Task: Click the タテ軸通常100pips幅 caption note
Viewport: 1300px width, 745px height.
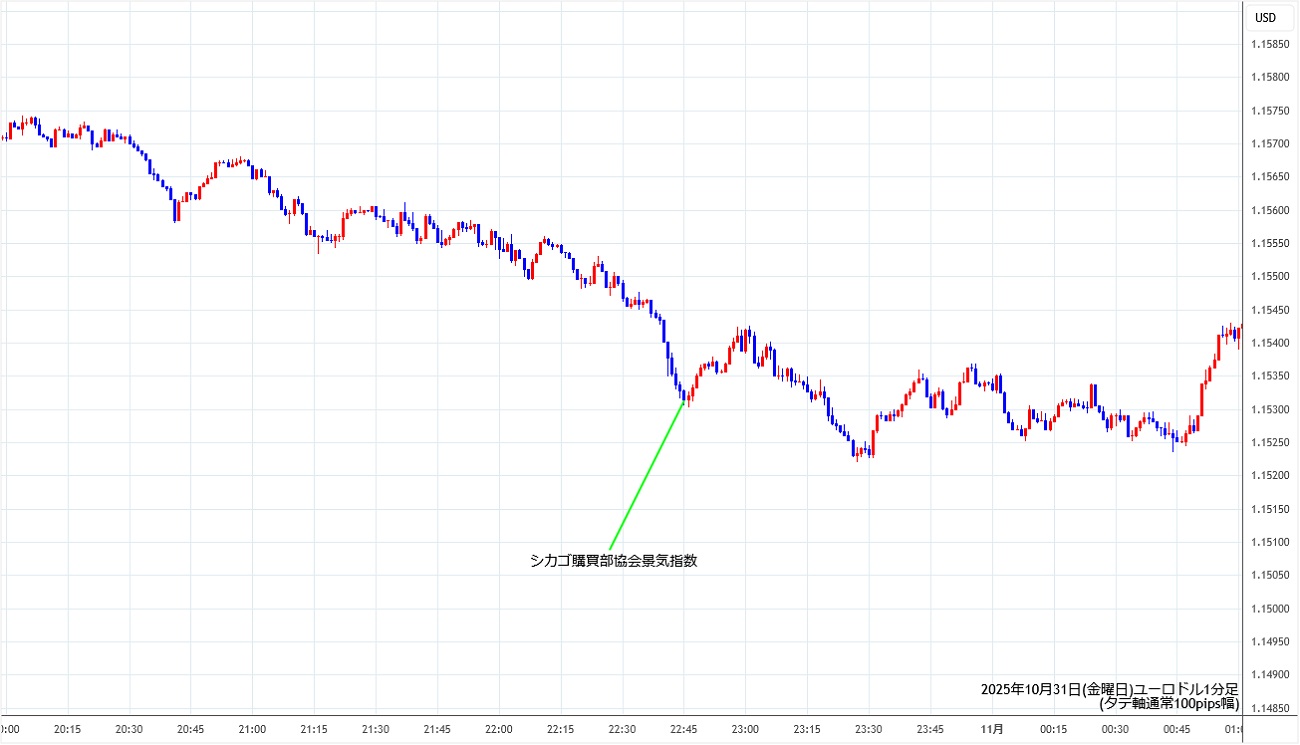Action: pyautogui.click(x=1168, y=703)
